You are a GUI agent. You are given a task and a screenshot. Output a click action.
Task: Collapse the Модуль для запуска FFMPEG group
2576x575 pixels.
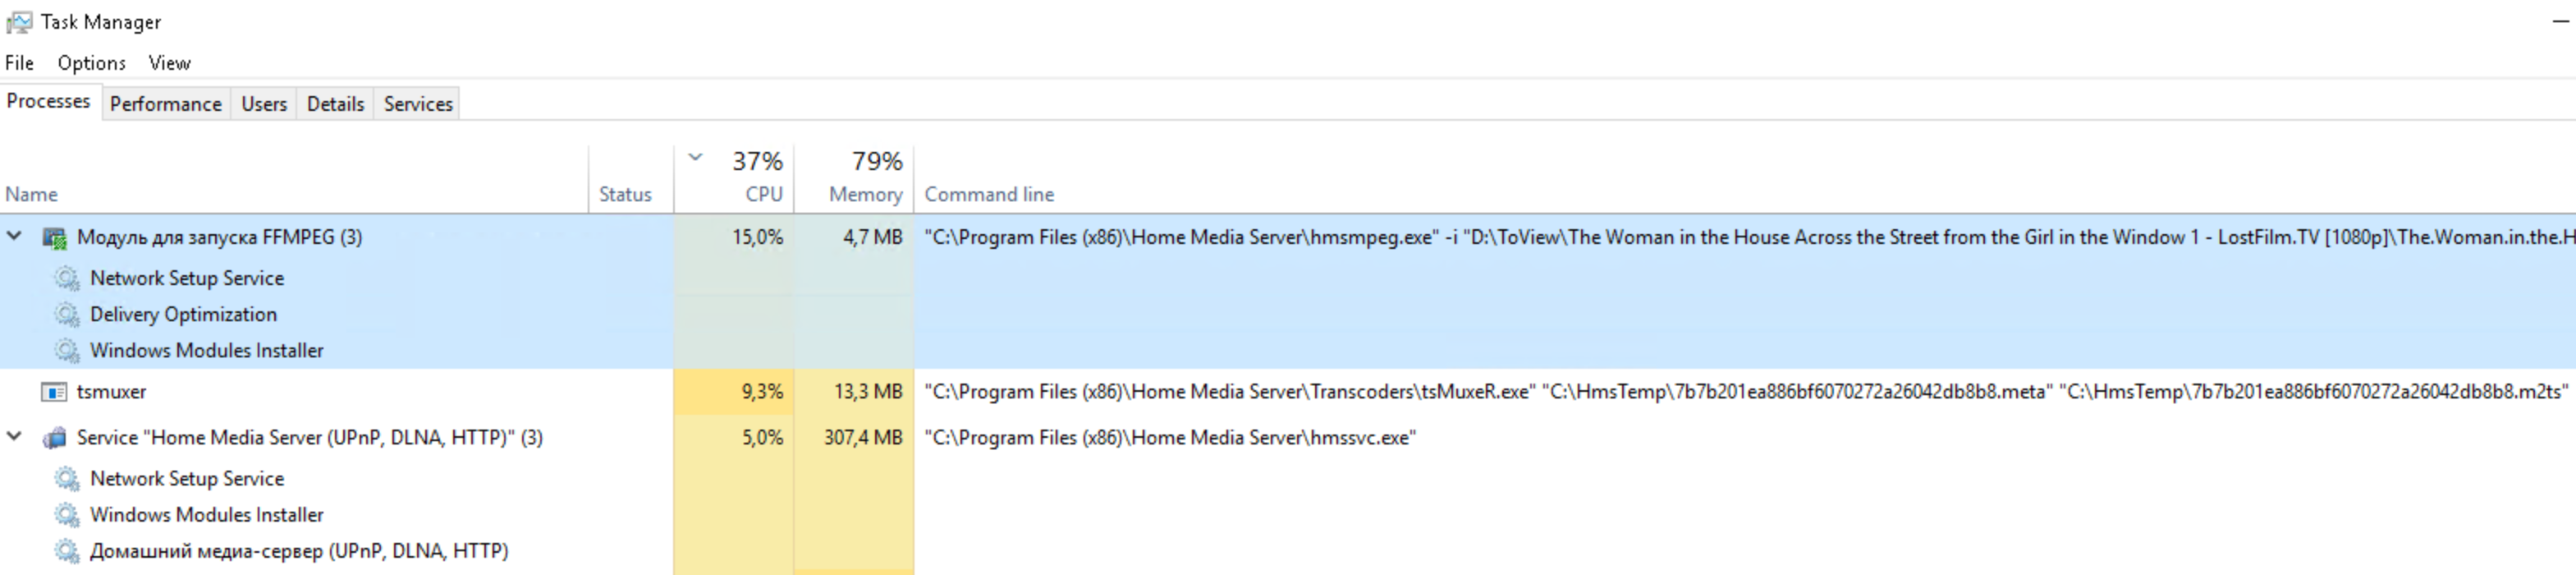coord(15,237)
